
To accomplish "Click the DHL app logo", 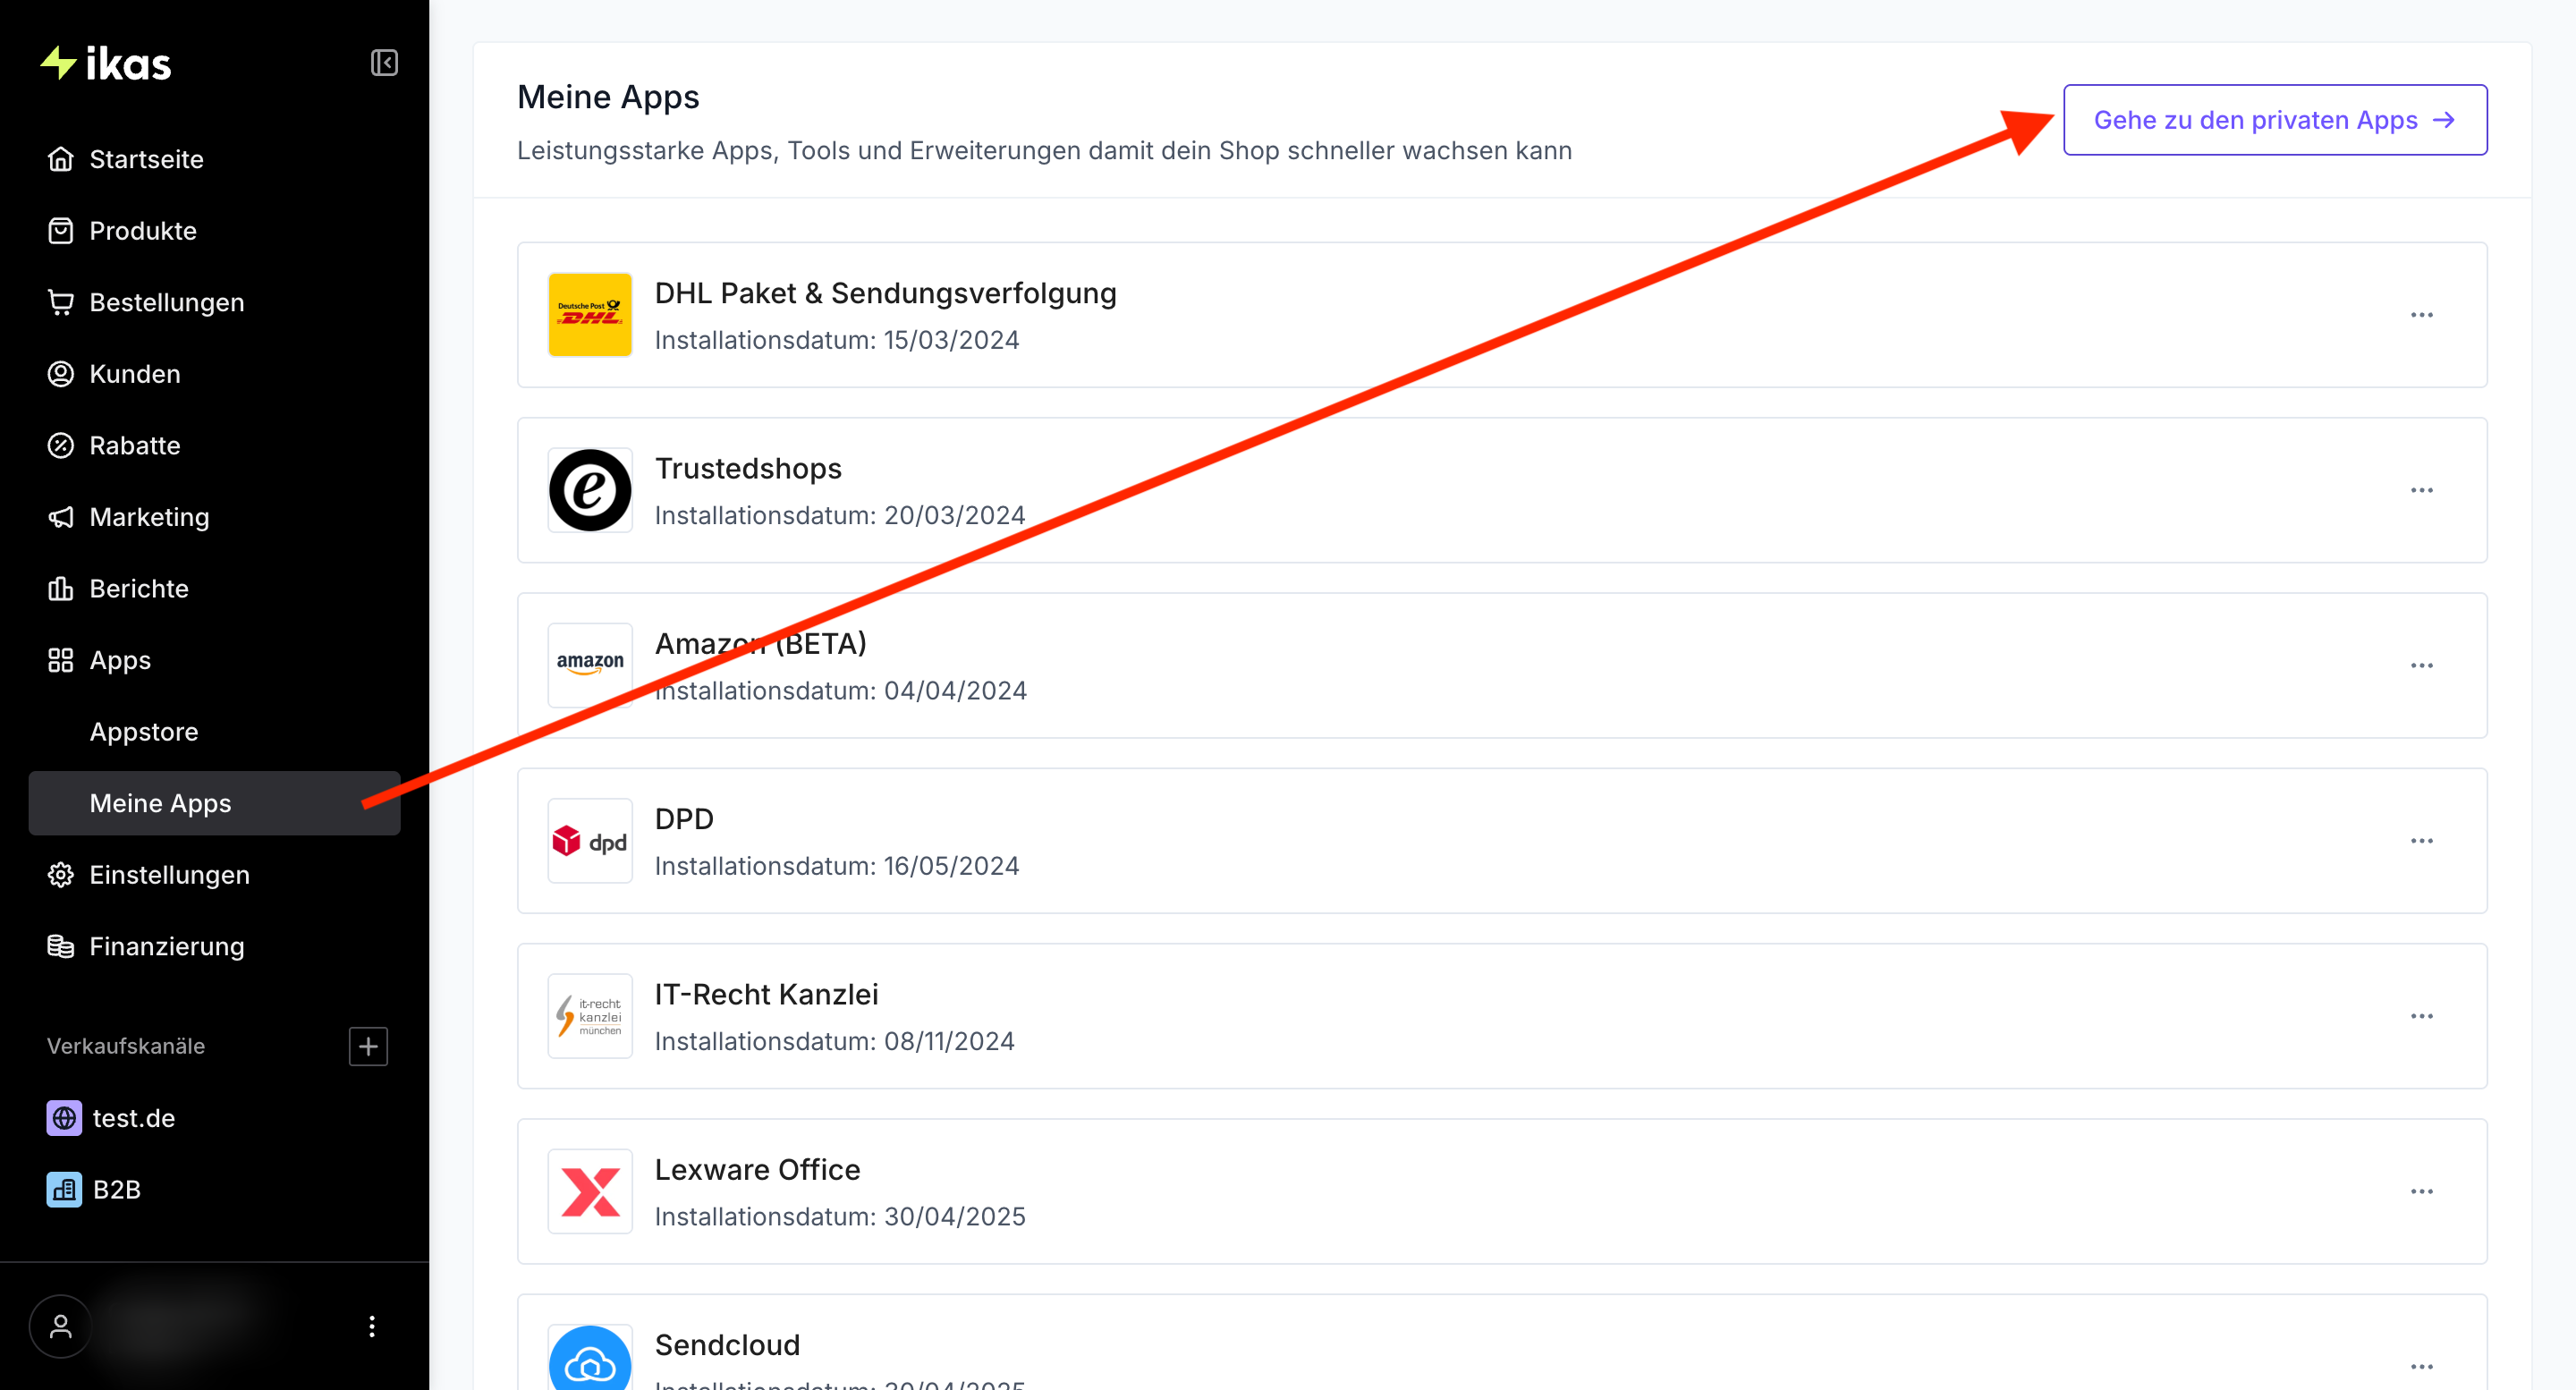I will click(590, 315).
